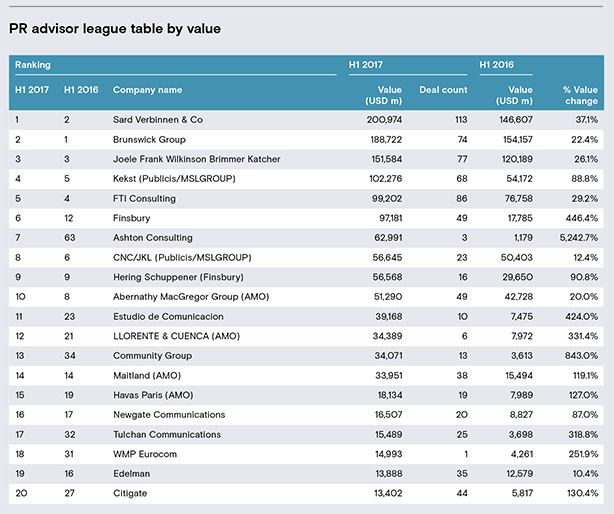Select the FTI Consulting row
Image resolution: width=614 pixels, height=514 pixels.
coord(306,198)
